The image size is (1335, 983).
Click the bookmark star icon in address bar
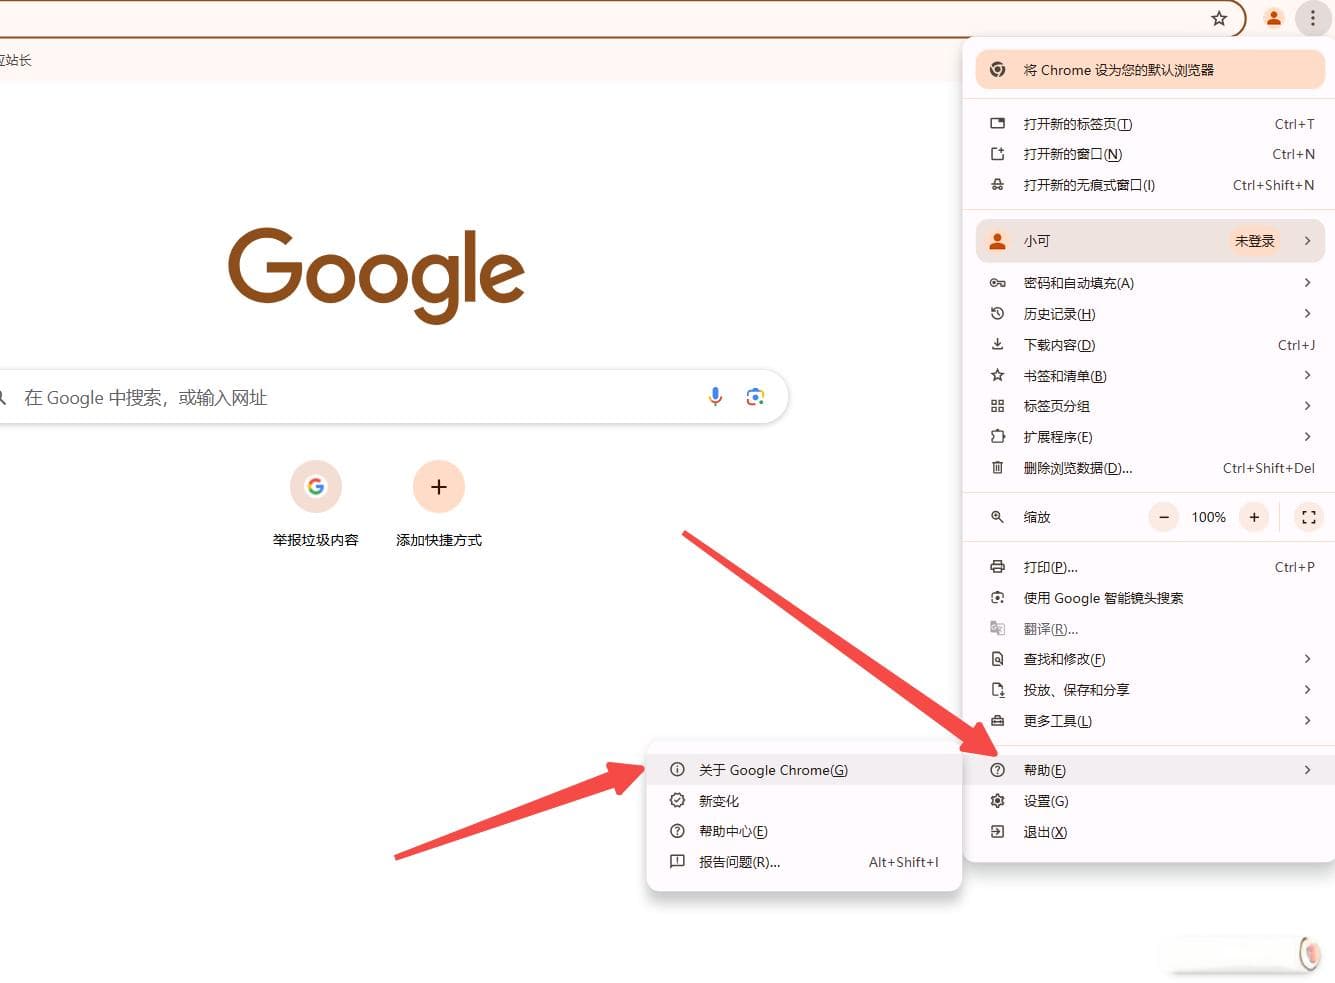[x=1219, y=18]
